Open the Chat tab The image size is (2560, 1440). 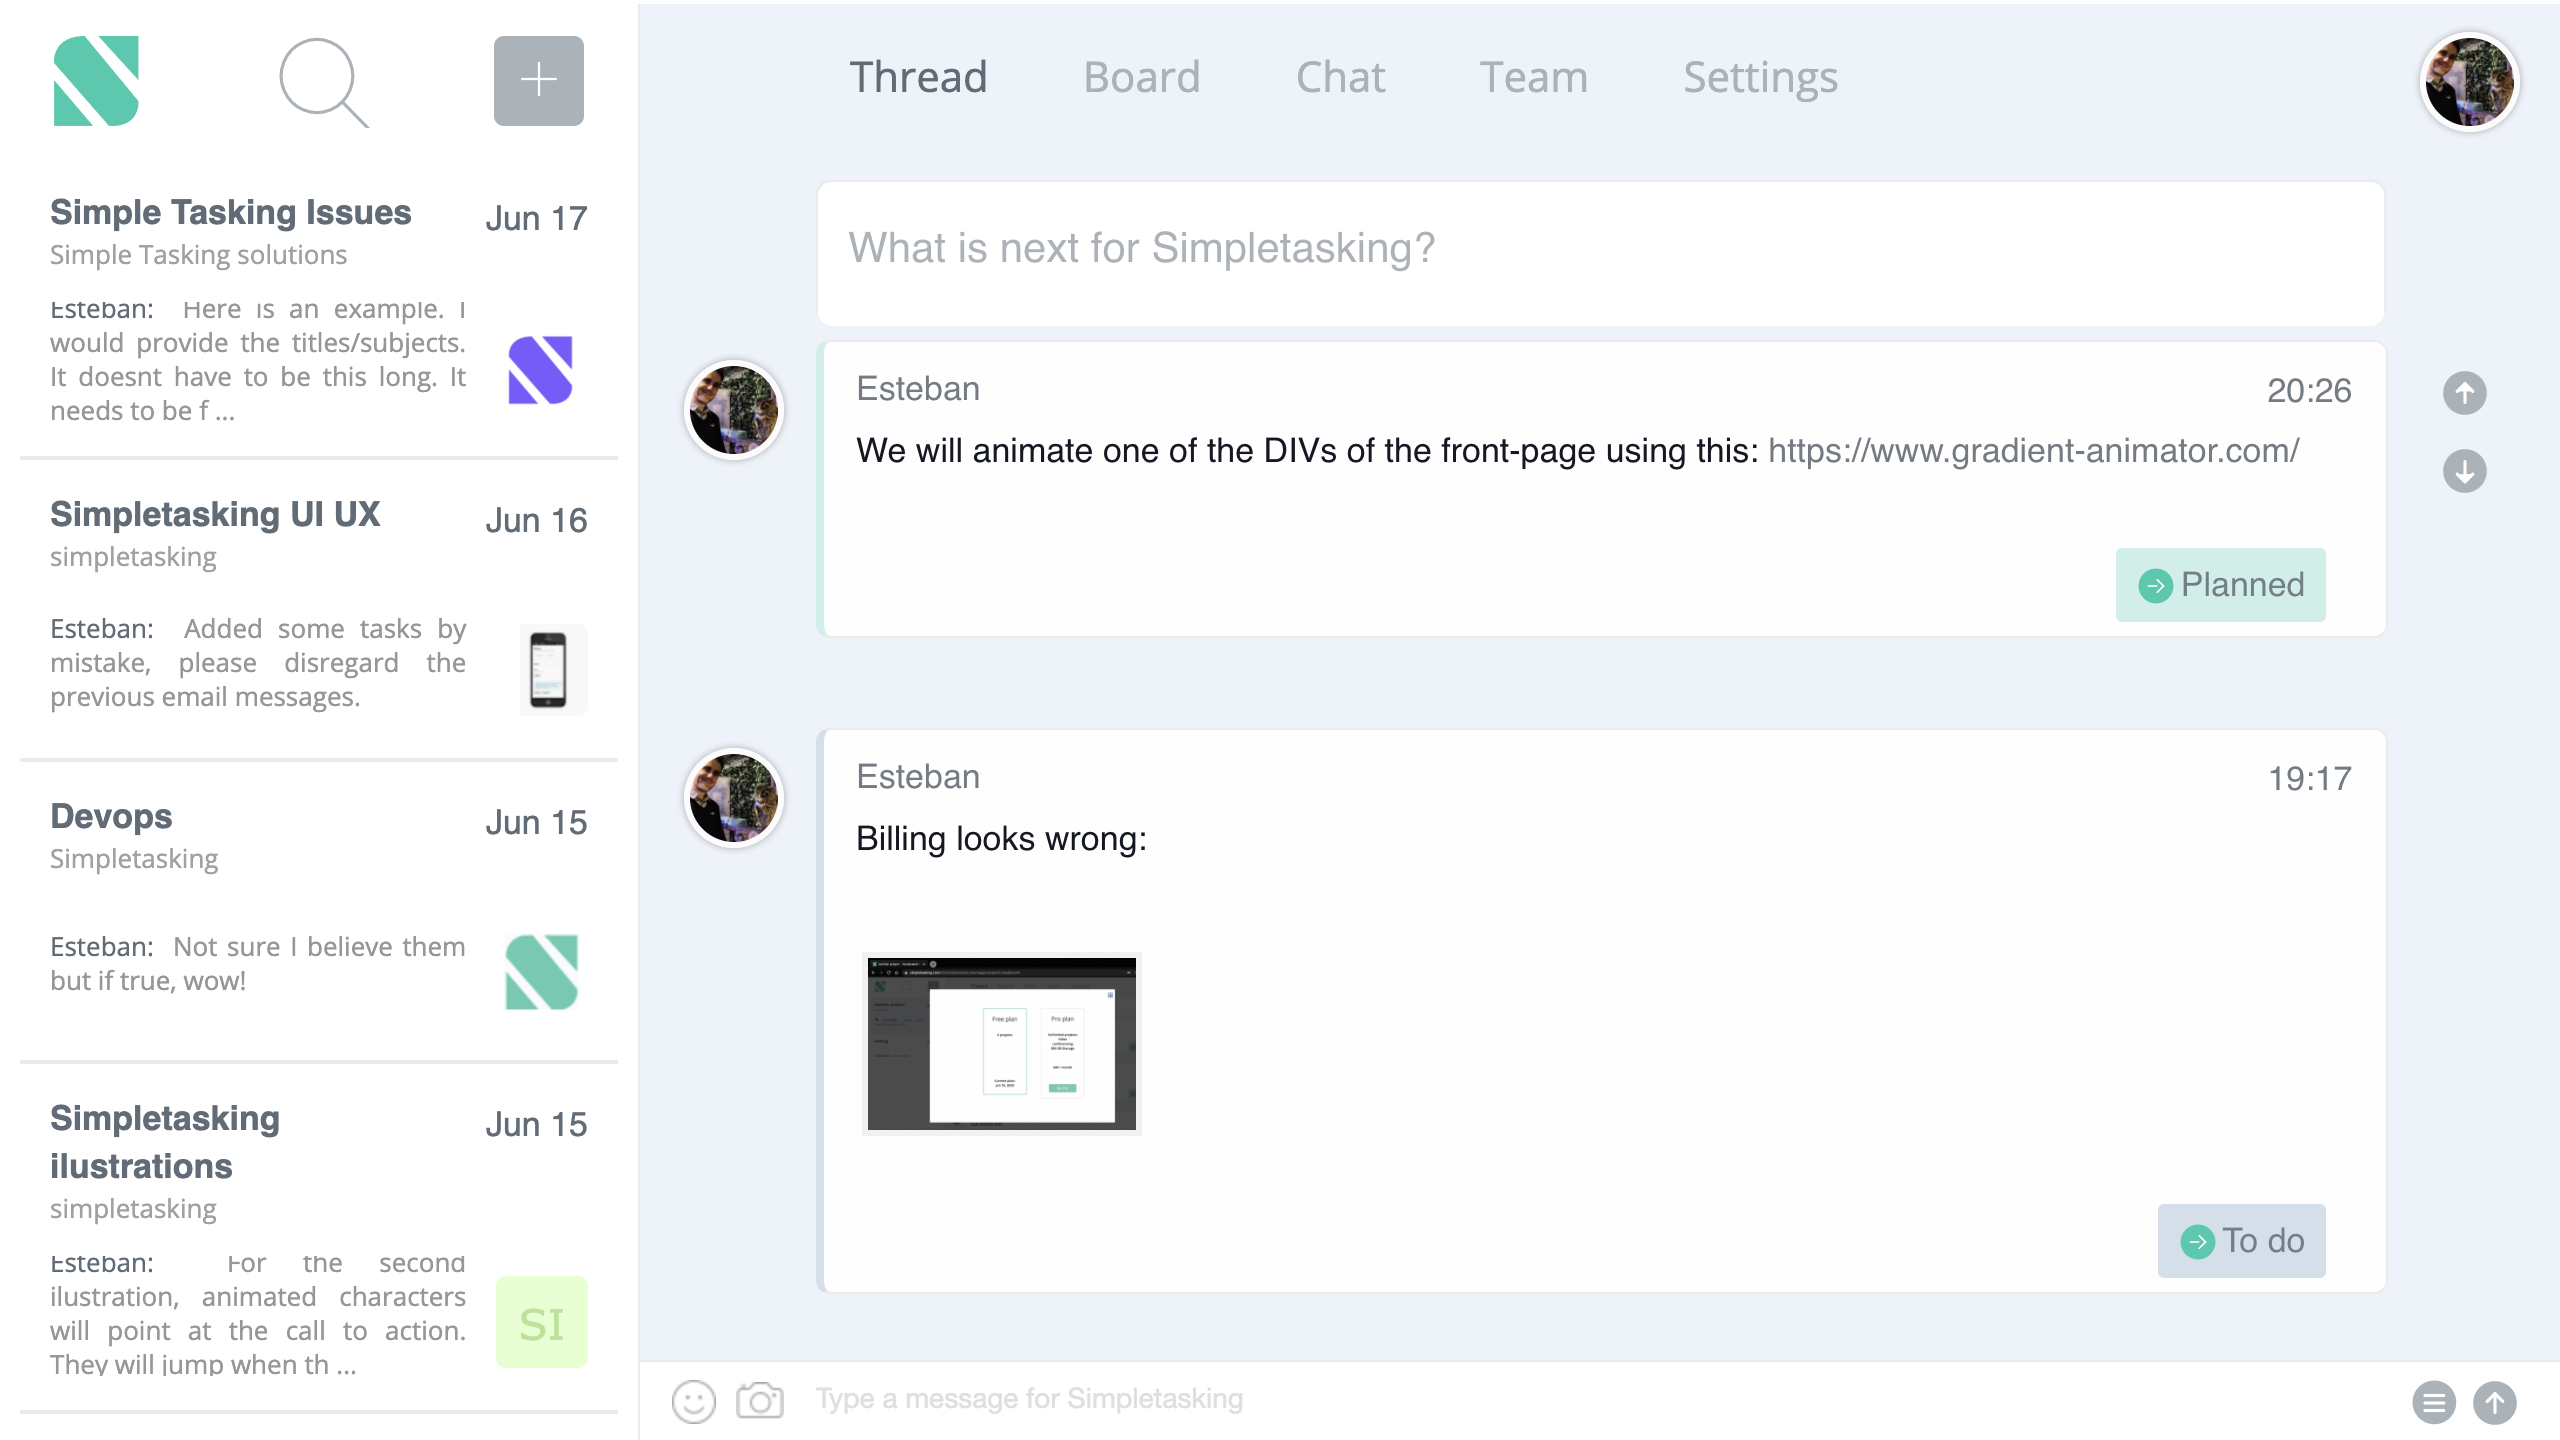tap(1340, 77)
